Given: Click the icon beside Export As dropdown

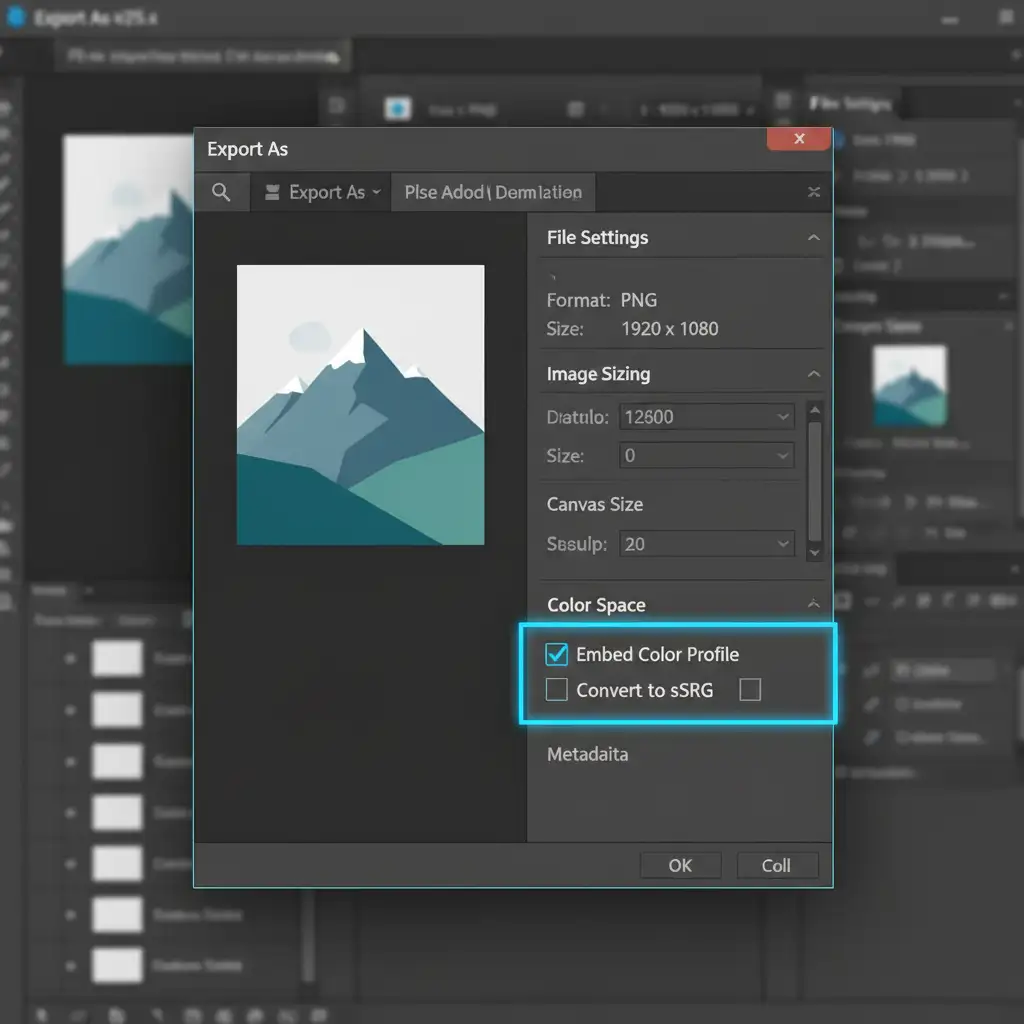Looking at the screenshot, I should [272, 193].
